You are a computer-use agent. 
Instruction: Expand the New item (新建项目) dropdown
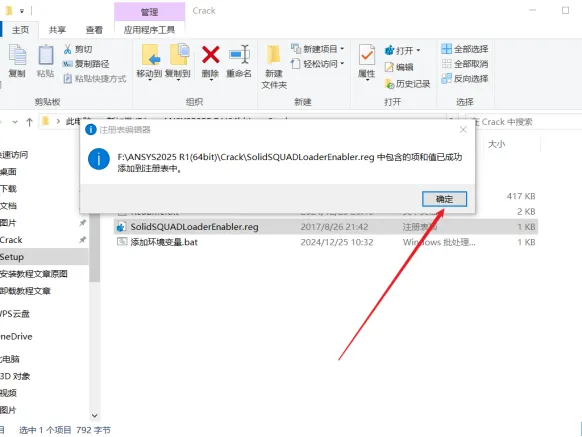342,49
